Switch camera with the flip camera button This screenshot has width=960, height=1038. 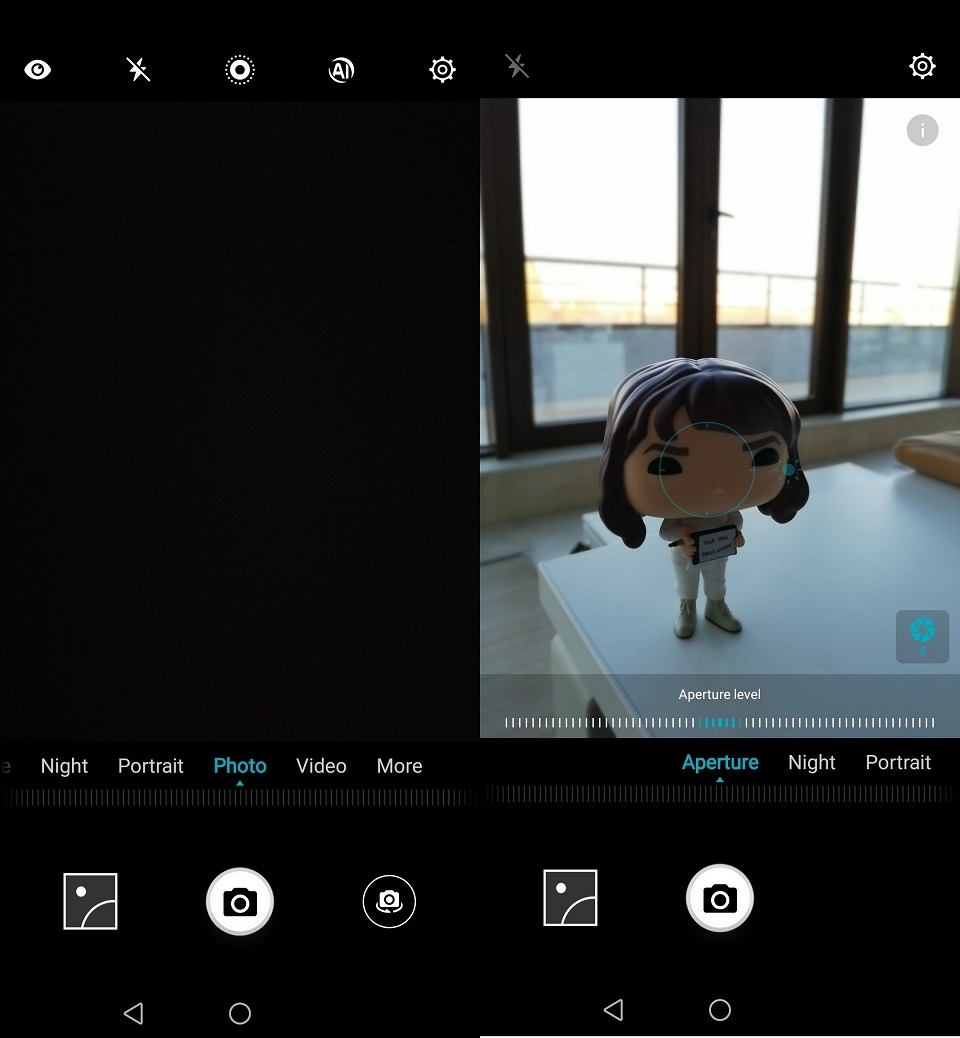(x=389, y=901)
